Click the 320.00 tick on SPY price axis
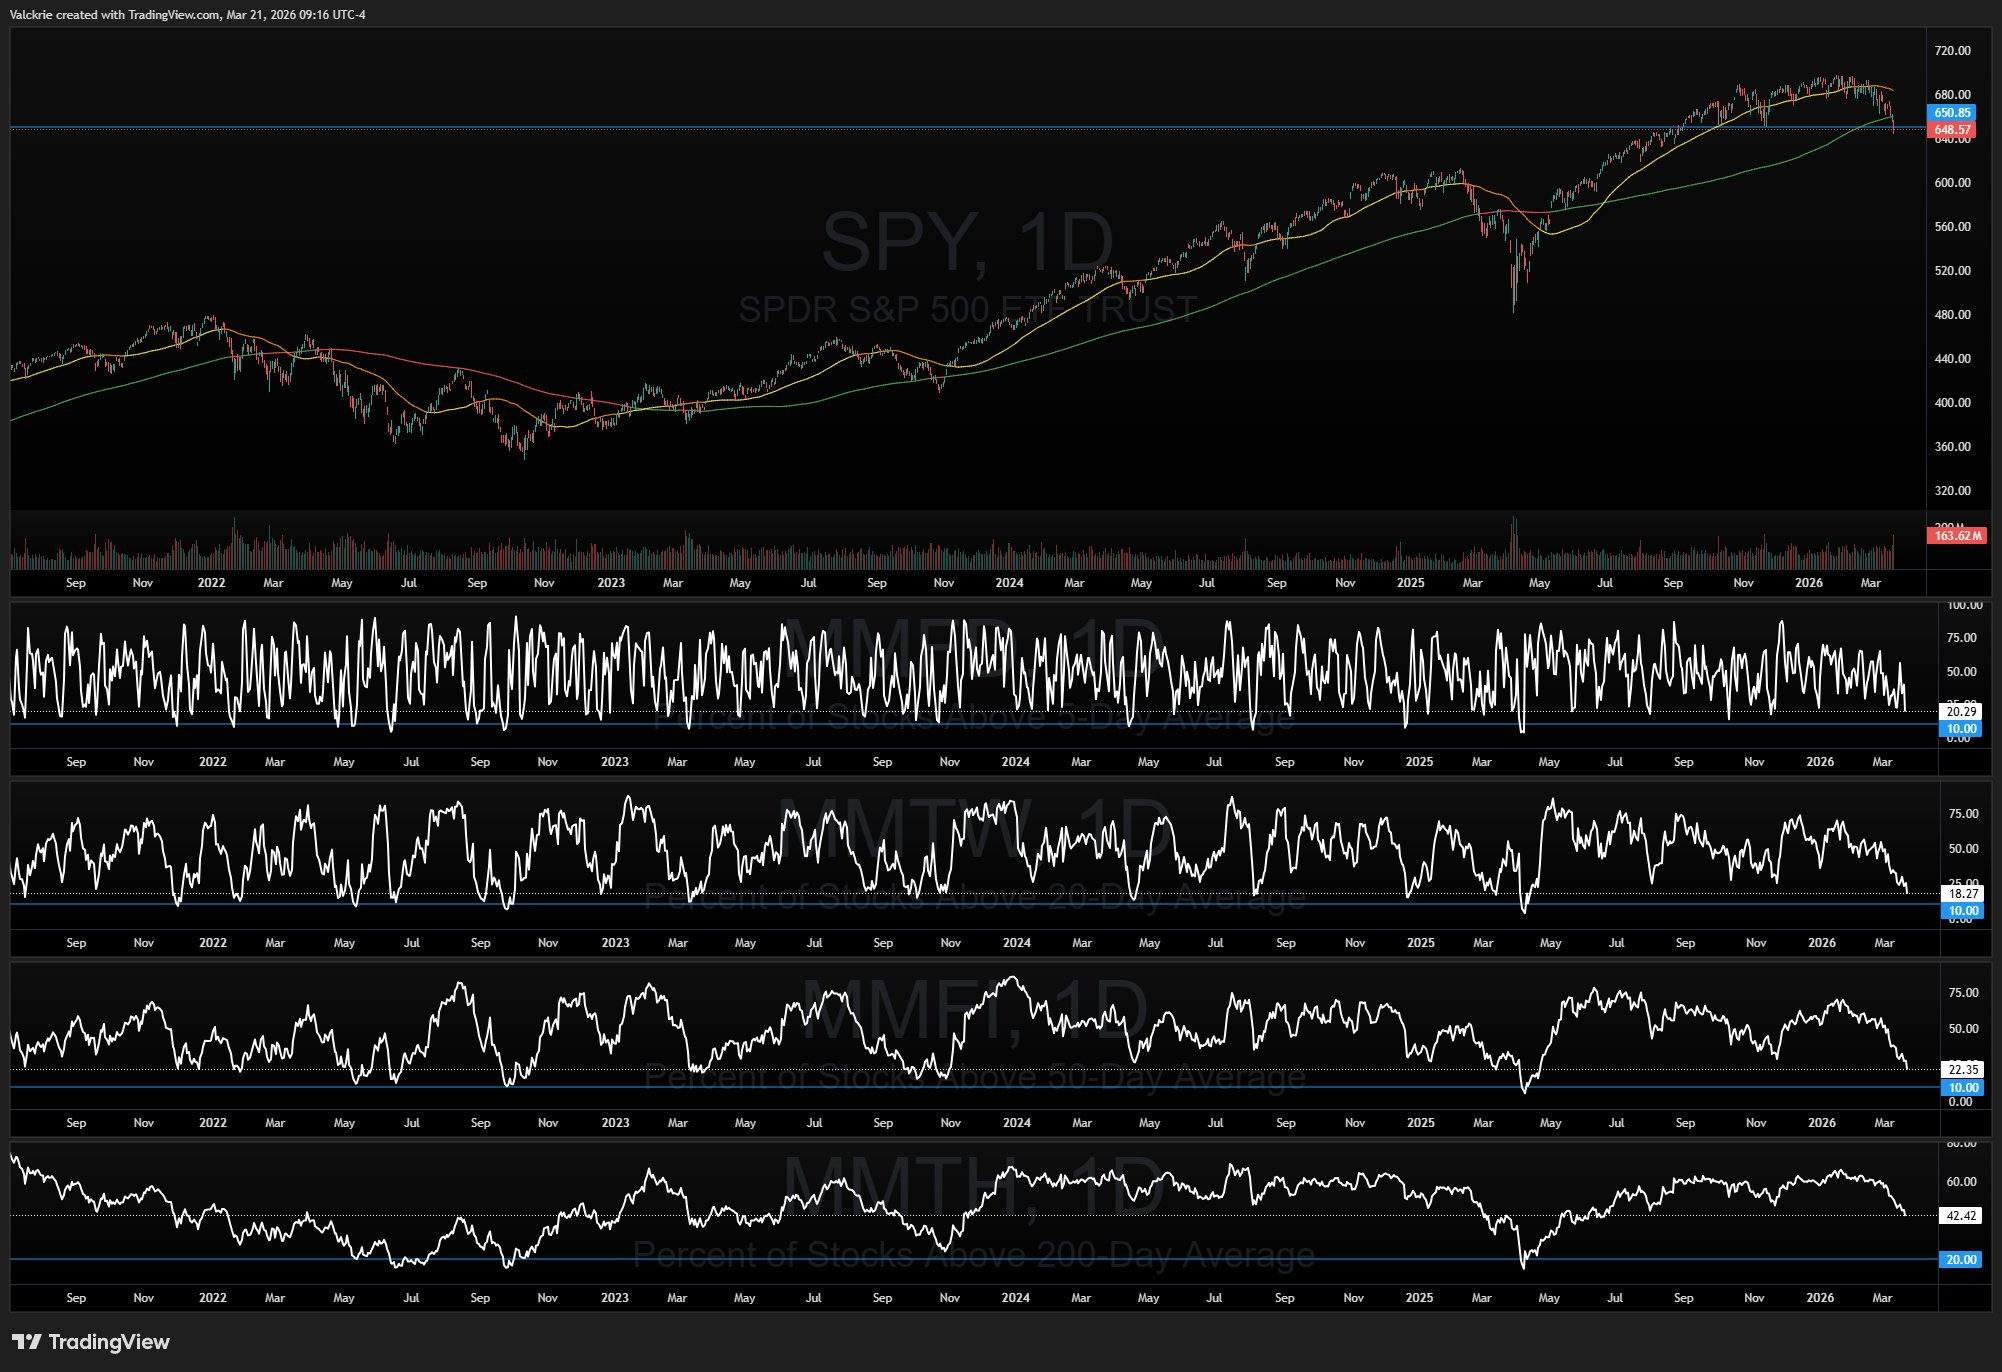The width and height of the screenshot is (2002, 1372). [1952, 491]
